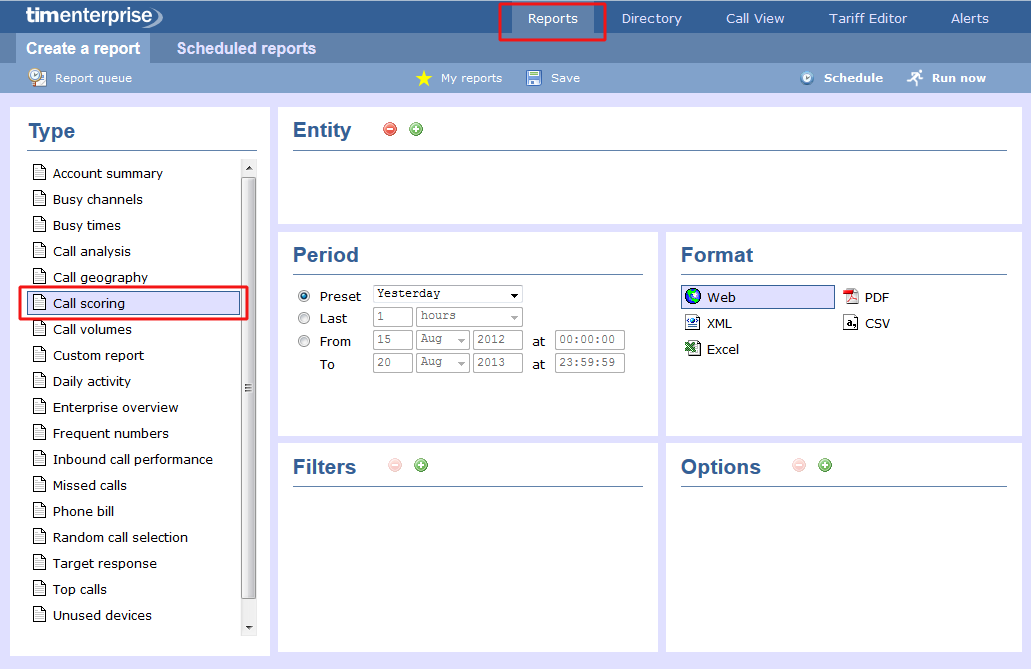1031x669 pixels.
Task: Click the green add Options icon
Action: [825, 465]
